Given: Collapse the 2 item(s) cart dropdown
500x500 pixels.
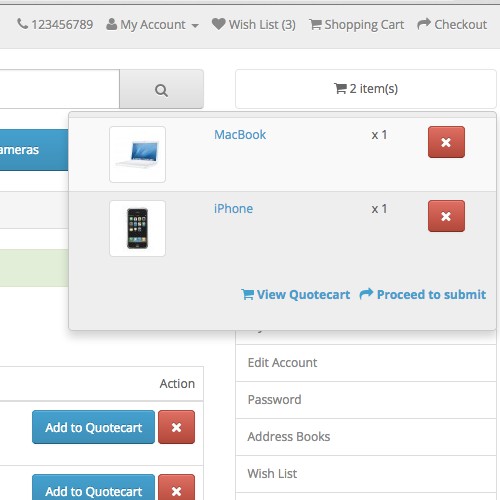Looking at the screenshot, I should click(366, 89).
